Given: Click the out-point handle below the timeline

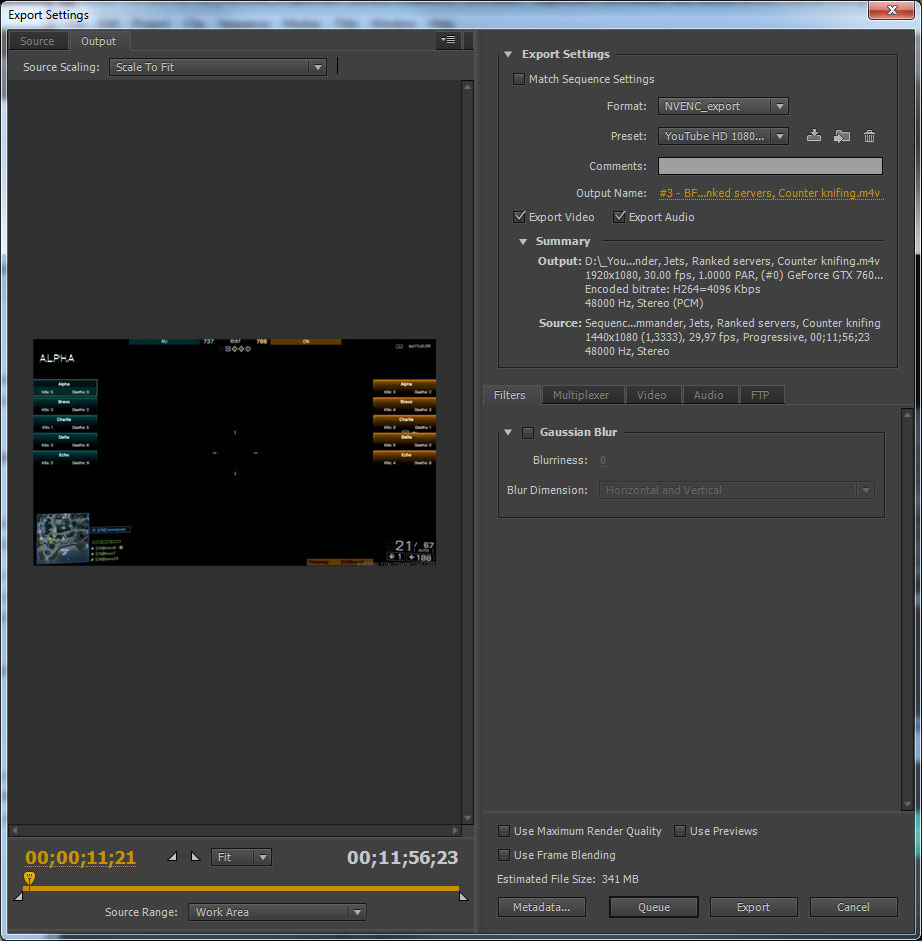Looking at the screenshot, I should click(x=463, y=897).
